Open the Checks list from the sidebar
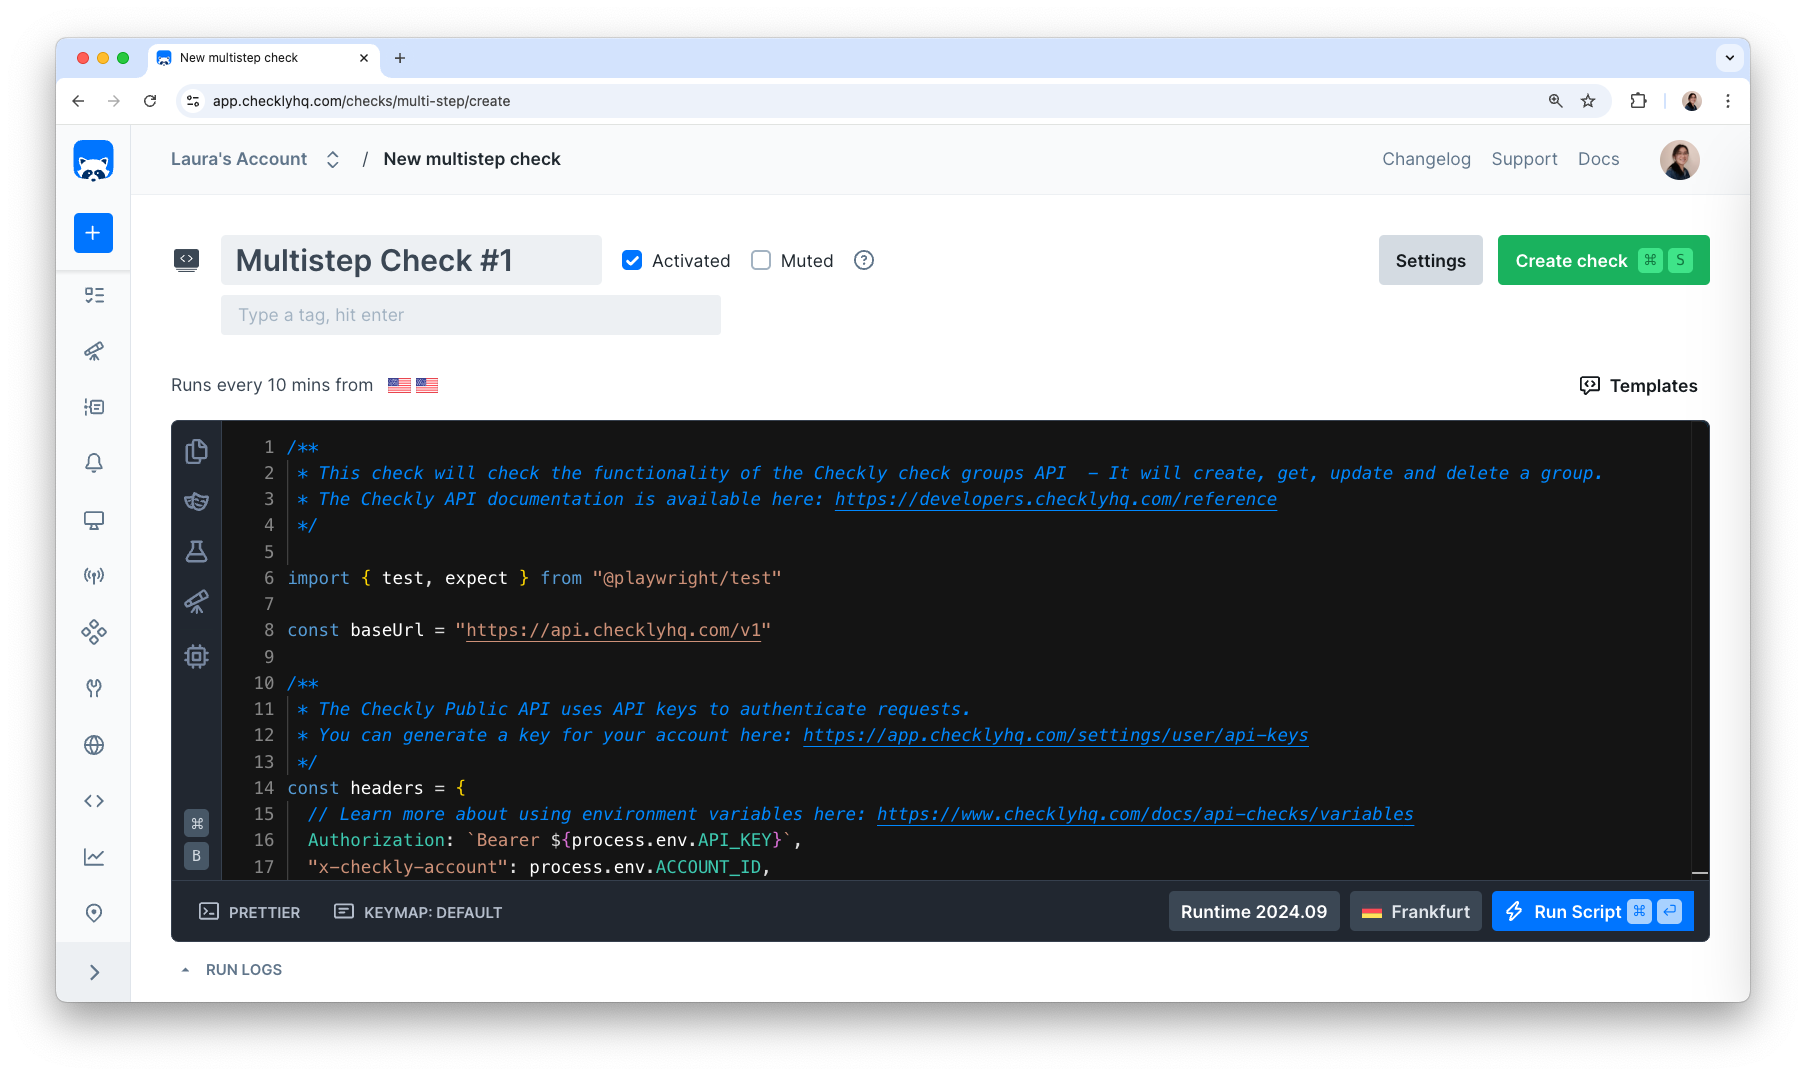 click(x=93, y=295)
